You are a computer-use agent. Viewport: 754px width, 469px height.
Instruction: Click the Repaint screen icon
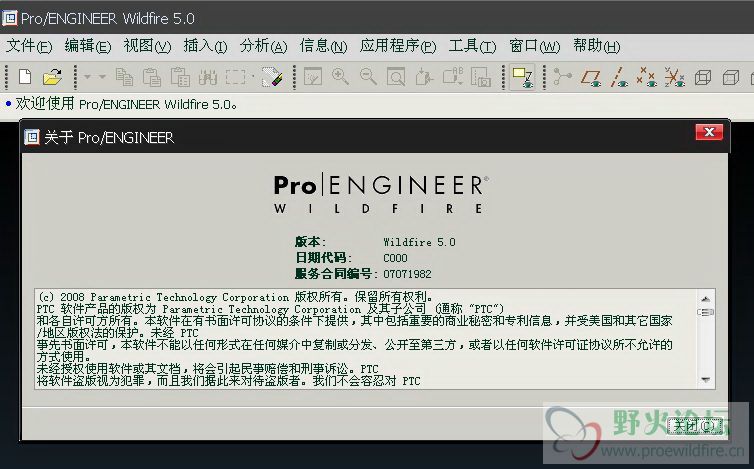313,77
